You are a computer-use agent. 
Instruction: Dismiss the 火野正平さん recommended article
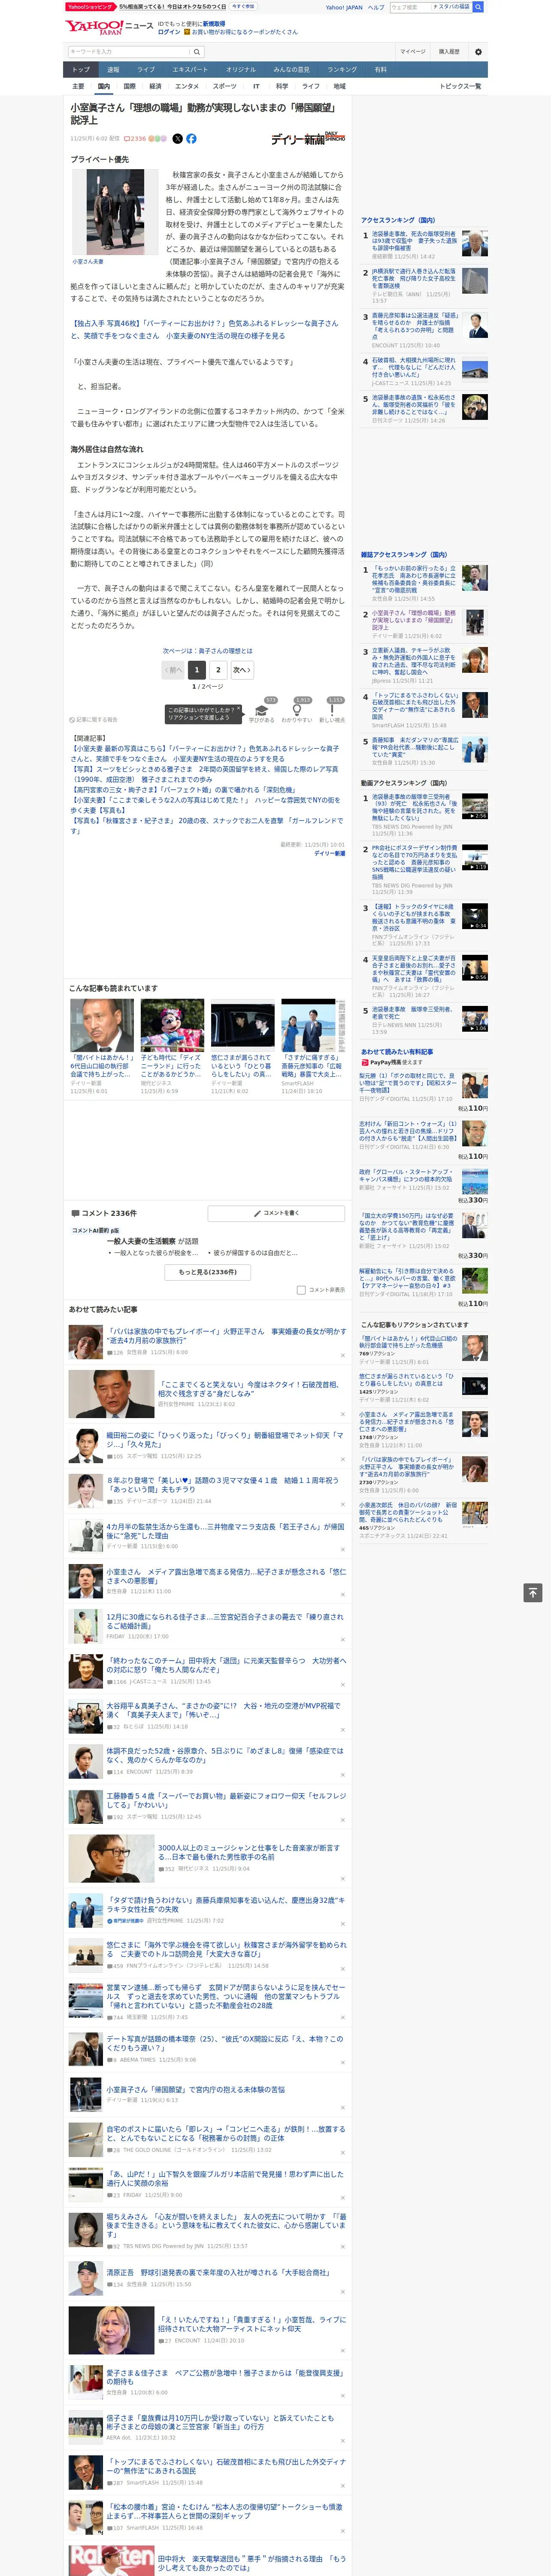click(342, 1356)
